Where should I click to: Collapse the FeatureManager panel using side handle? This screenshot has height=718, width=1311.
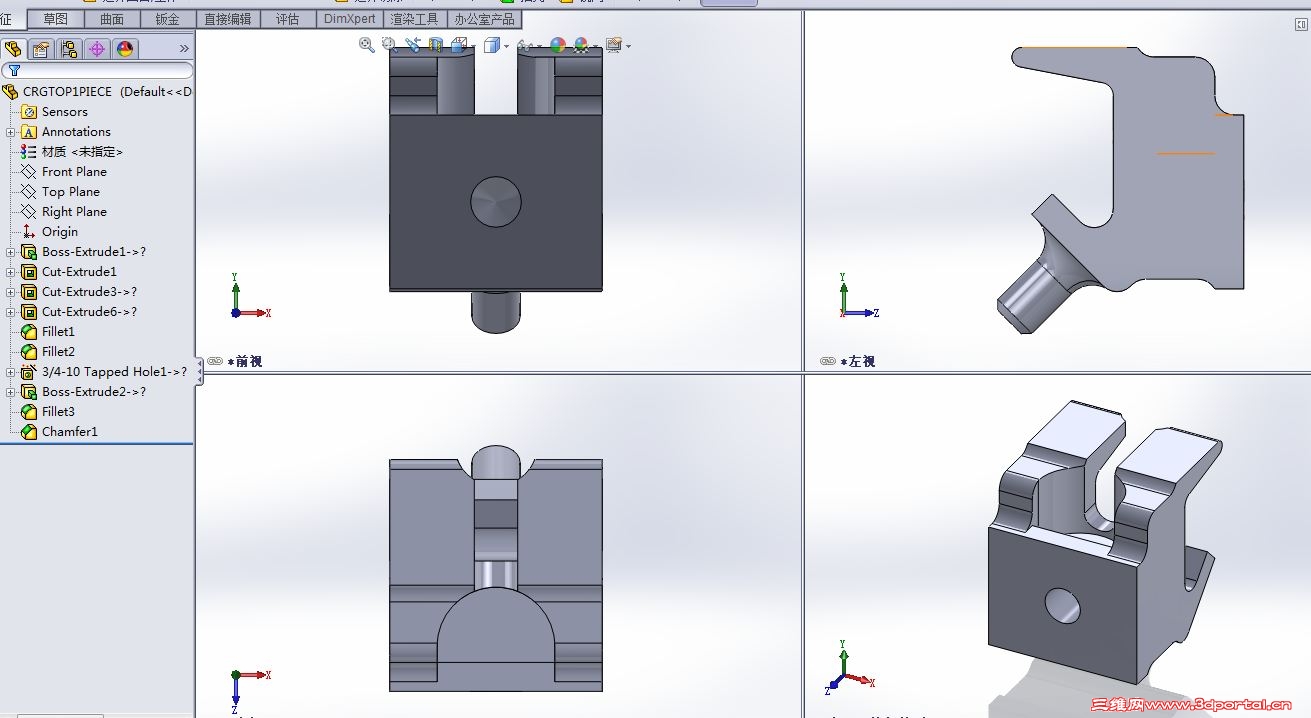coord(199,372)
